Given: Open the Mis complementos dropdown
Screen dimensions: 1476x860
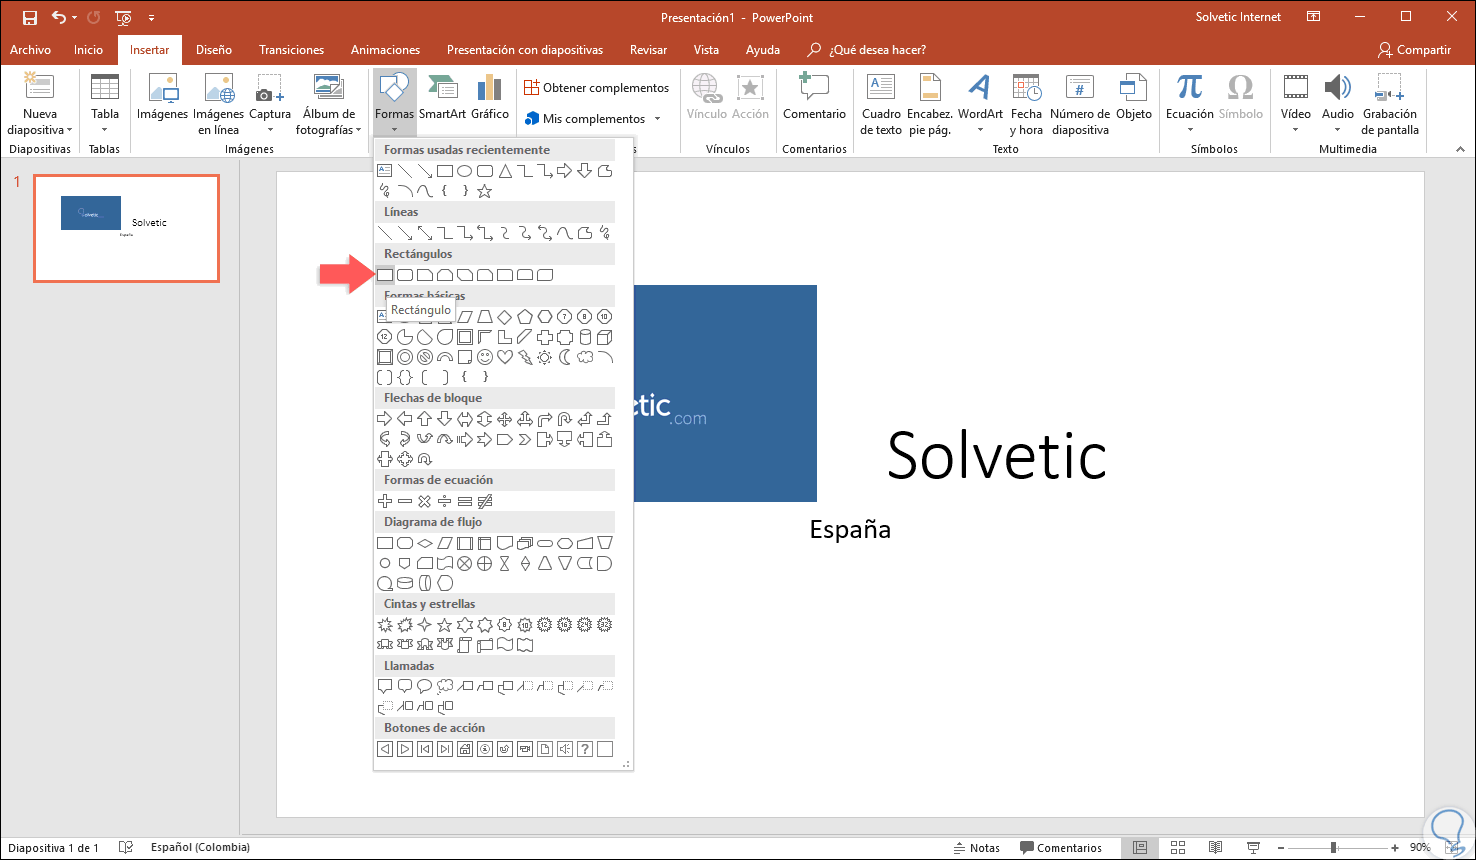Looking at the screenshot, I should pos(657,119).
